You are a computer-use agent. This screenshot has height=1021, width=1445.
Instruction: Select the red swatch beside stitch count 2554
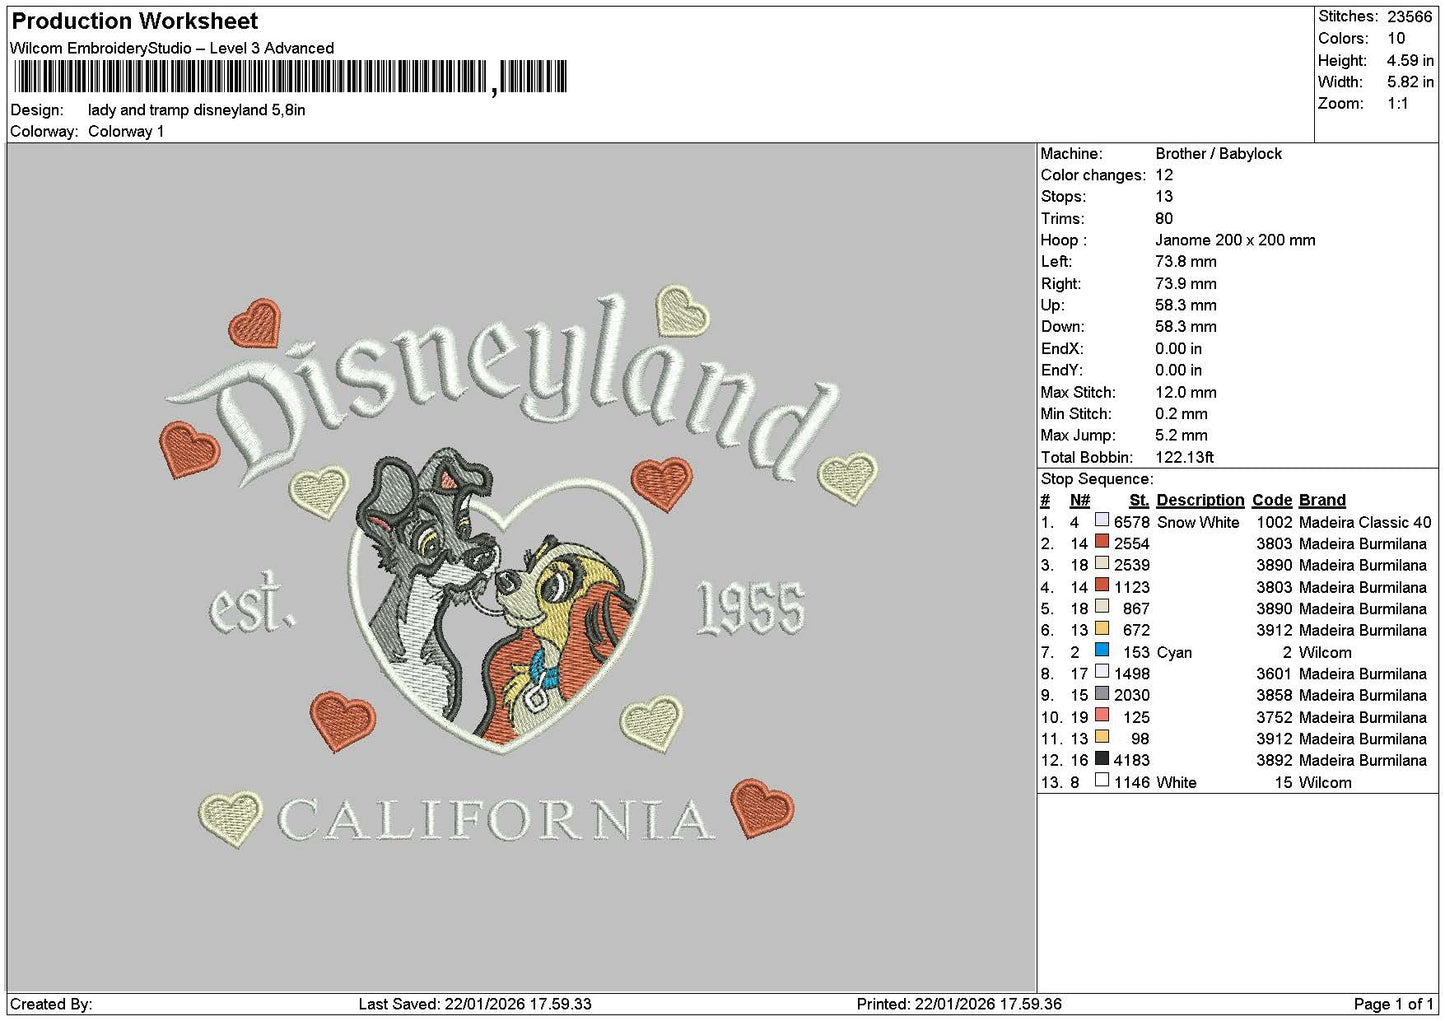click(x=1102, y=542)
